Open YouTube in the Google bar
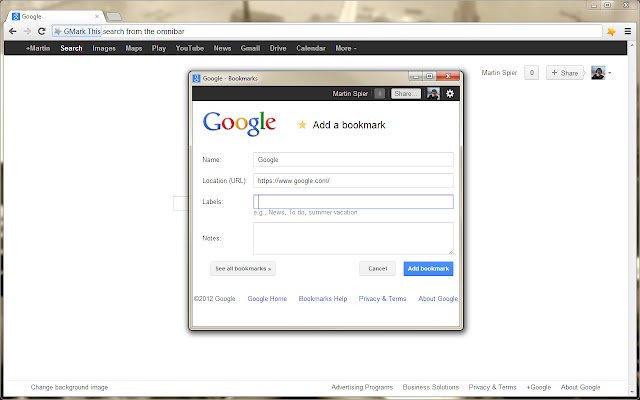 click(190, 48)
